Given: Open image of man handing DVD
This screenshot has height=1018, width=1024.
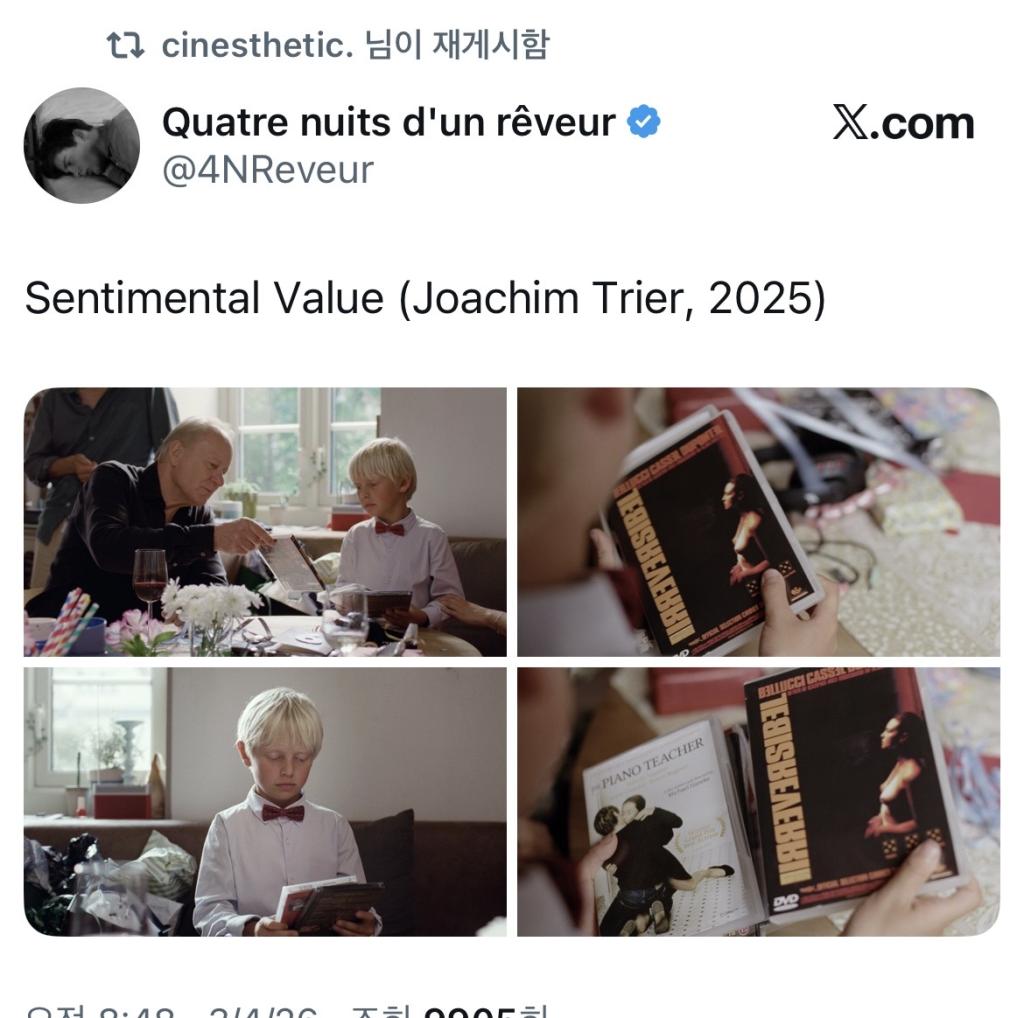Looking at the screenshot, I should tap(265, 522).
